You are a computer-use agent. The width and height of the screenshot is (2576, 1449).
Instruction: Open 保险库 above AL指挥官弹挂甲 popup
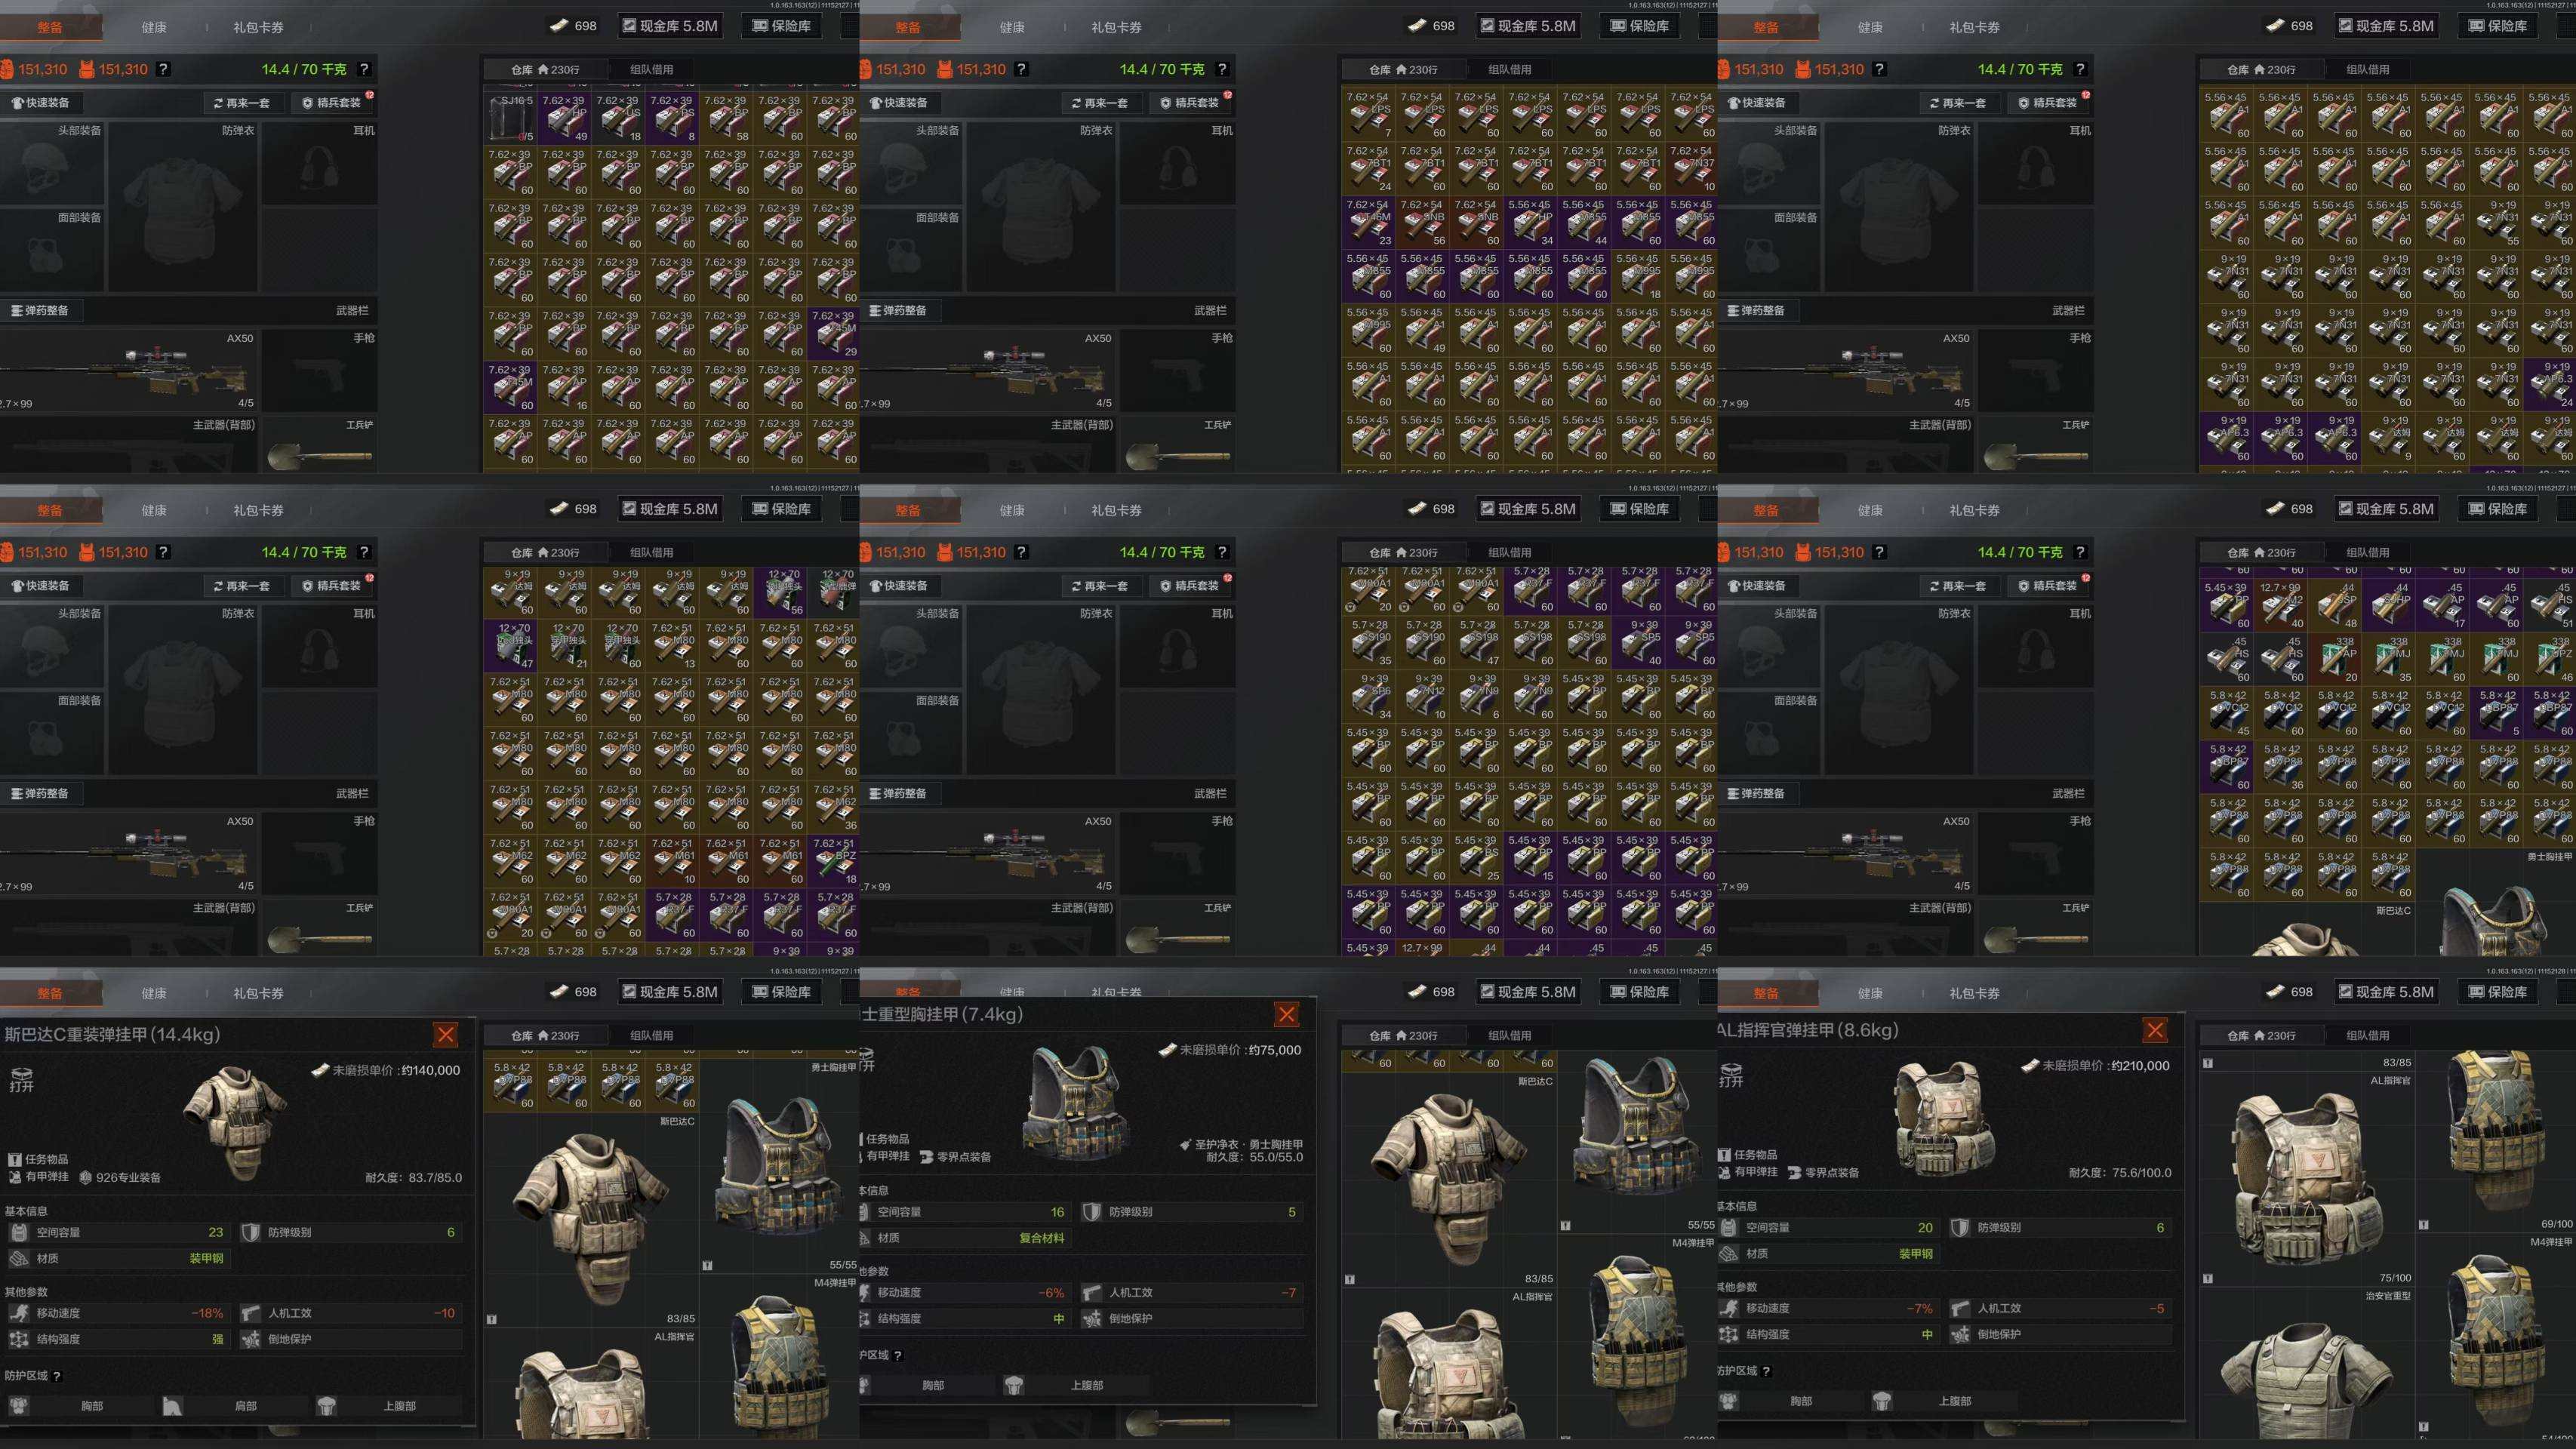click(x=2497, y=992)
